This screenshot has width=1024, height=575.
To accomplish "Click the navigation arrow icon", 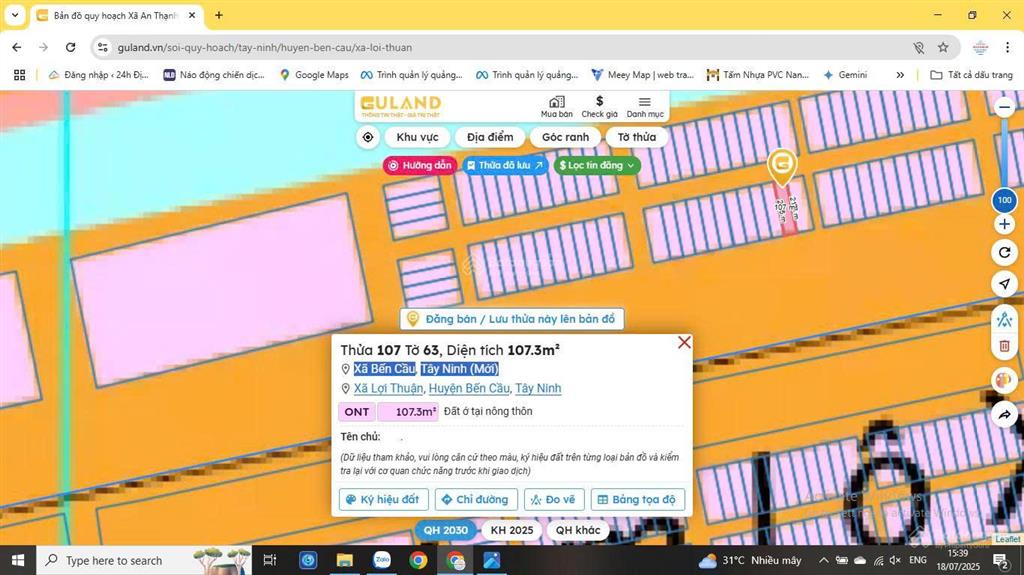I will [1004, 285].
